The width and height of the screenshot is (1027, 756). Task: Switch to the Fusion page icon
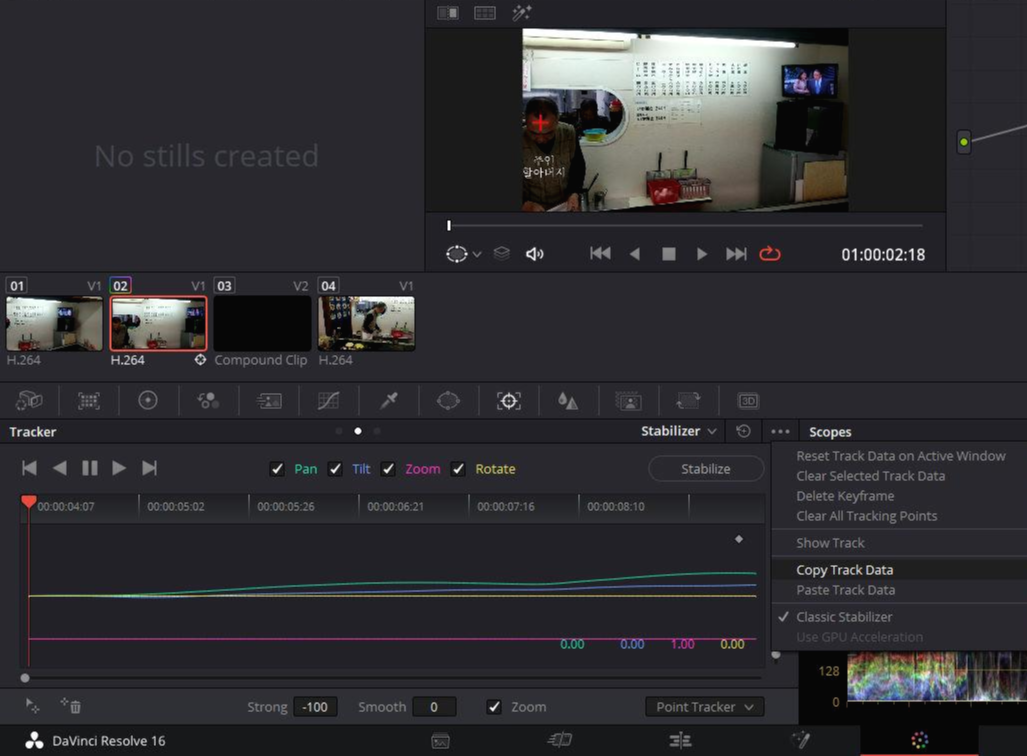(800, 740)
